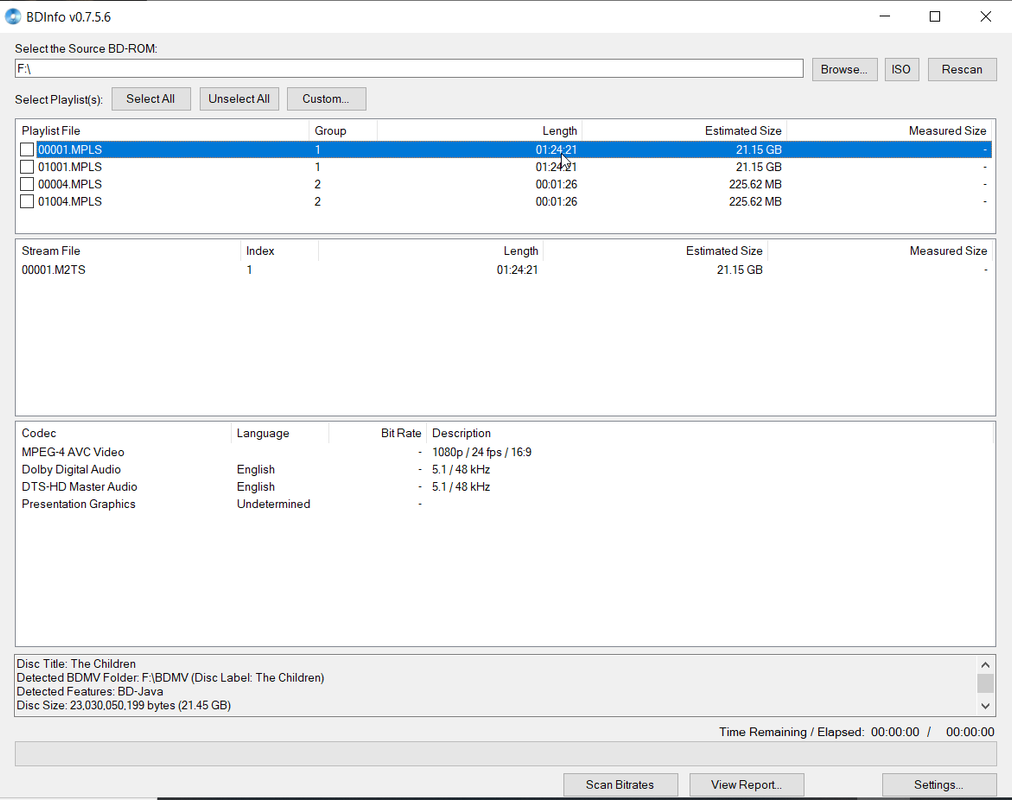Screen dimensions: 1012x800
Task: Sort playlists by Length column header
Action: (x=480, y=130)
